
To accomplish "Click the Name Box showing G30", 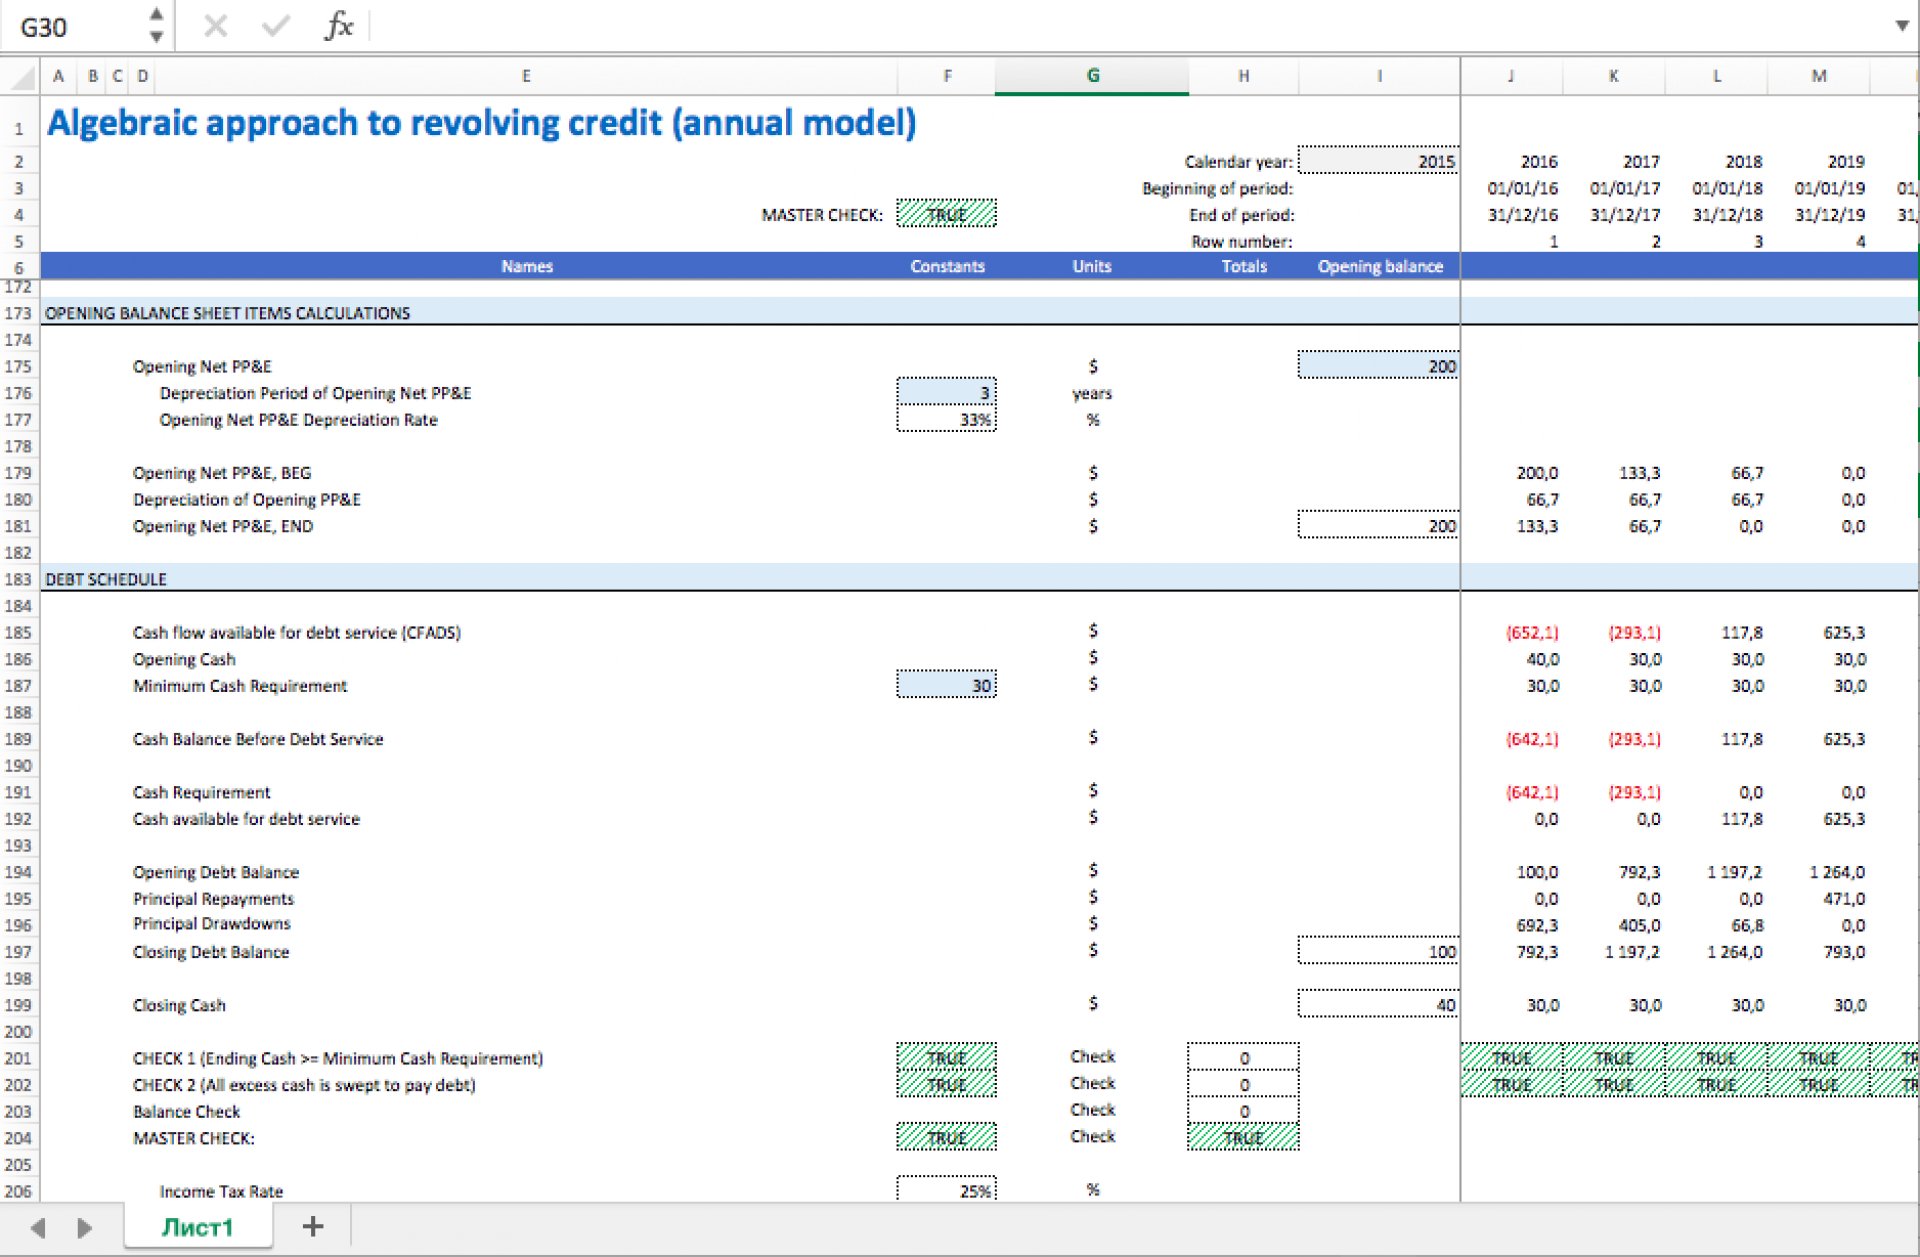I will click(x=75, y=27).
